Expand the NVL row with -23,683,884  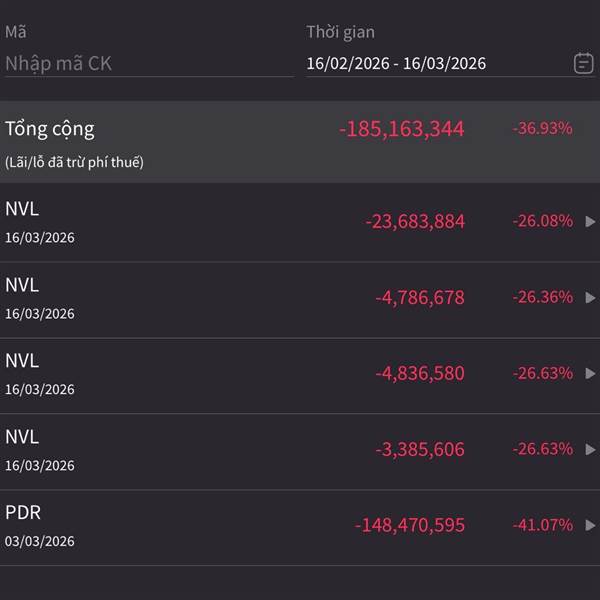(590, 221)
